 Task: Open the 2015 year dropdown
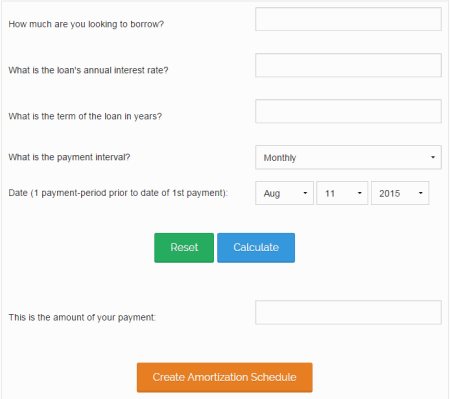[x=400, y=193]
